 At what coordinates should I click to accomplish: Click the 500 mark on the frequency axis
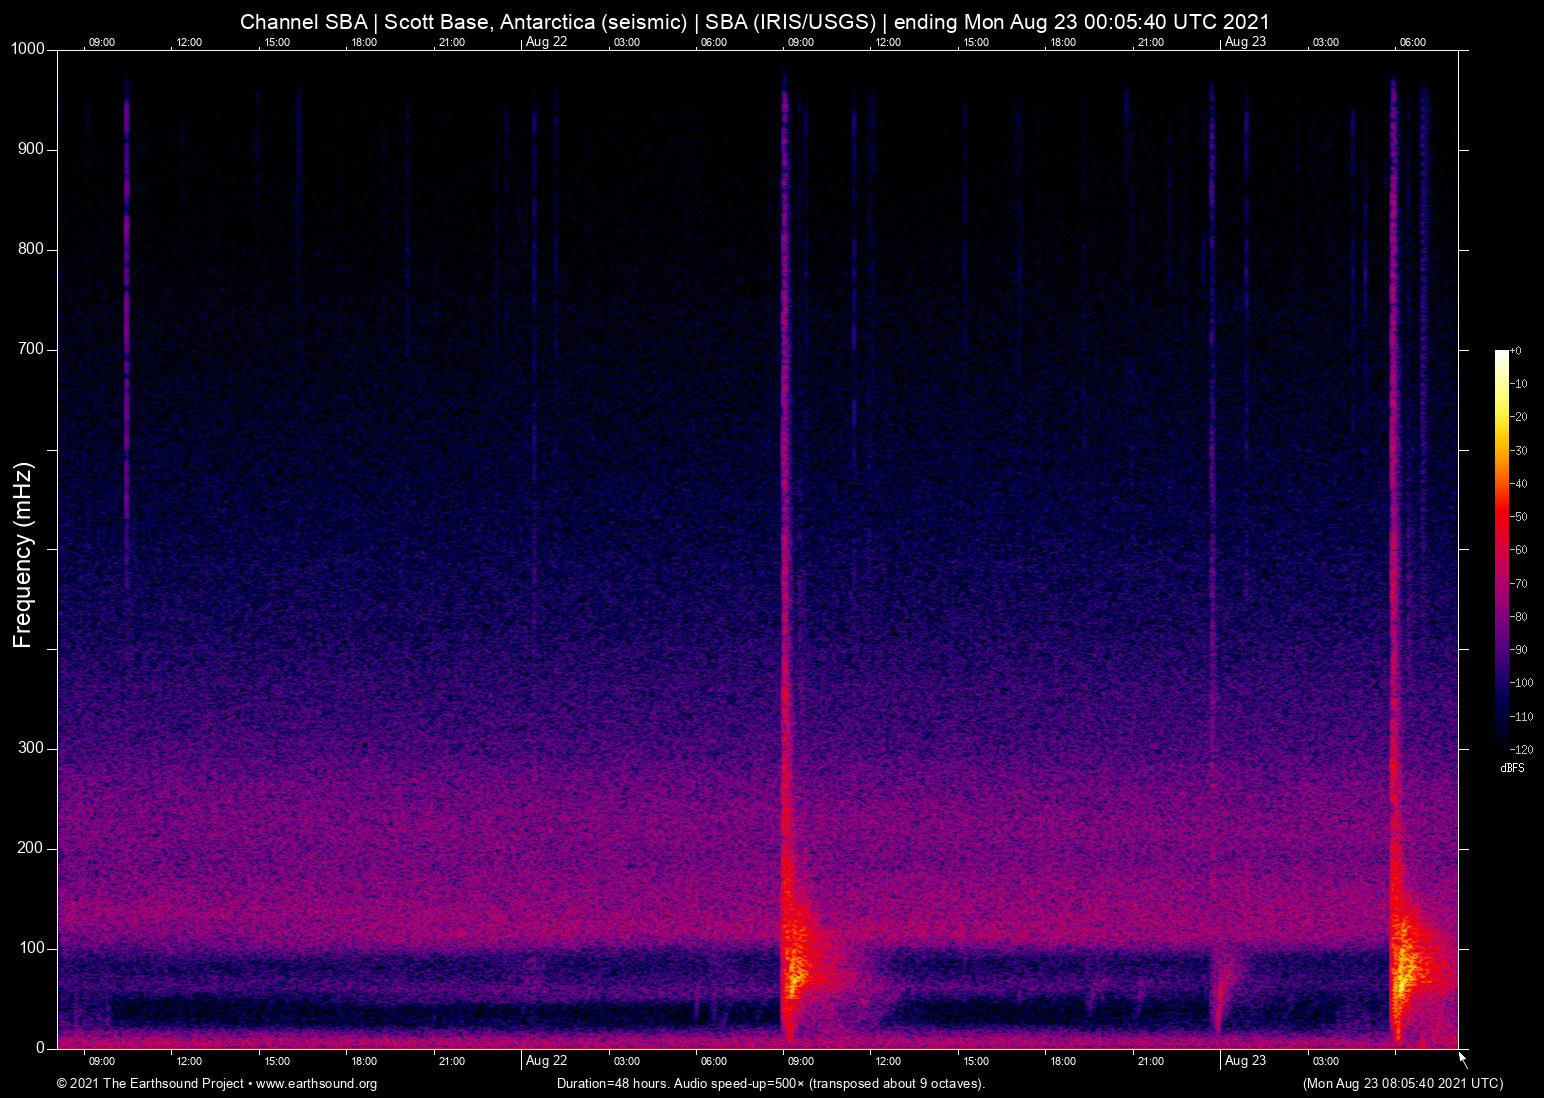[50, 546]
